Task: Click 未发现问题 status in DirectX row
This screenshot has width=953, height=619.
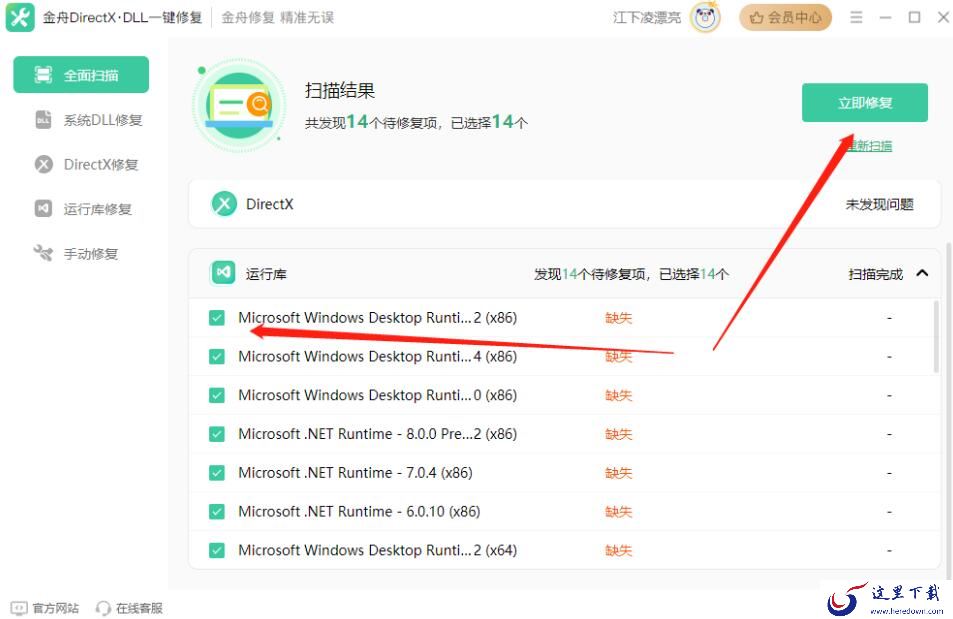Action: (879, 204)
